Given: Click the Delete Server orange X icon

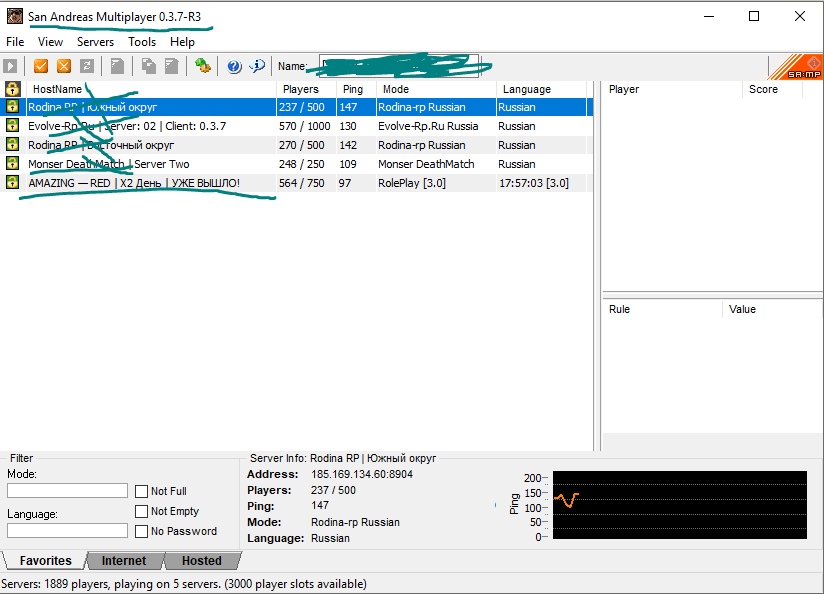Looking at the screenshot, I should click(x=64, y=66).
